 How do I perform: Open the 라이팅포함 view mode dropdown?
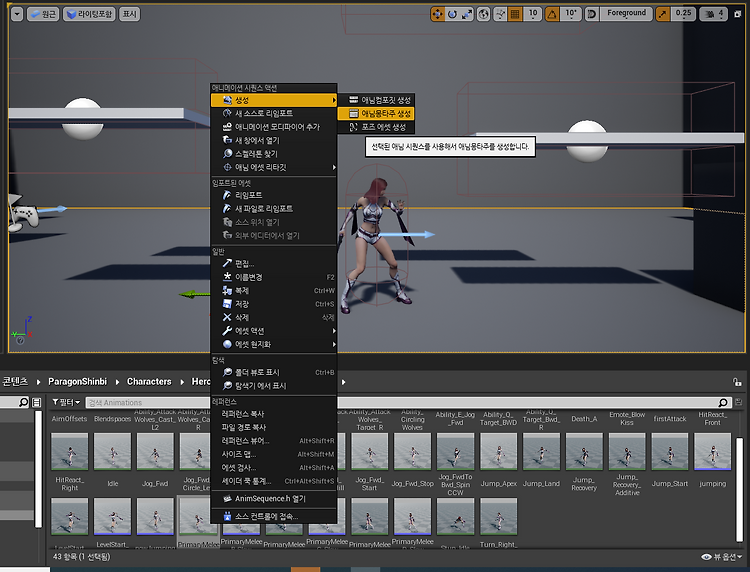click(89, 14)
